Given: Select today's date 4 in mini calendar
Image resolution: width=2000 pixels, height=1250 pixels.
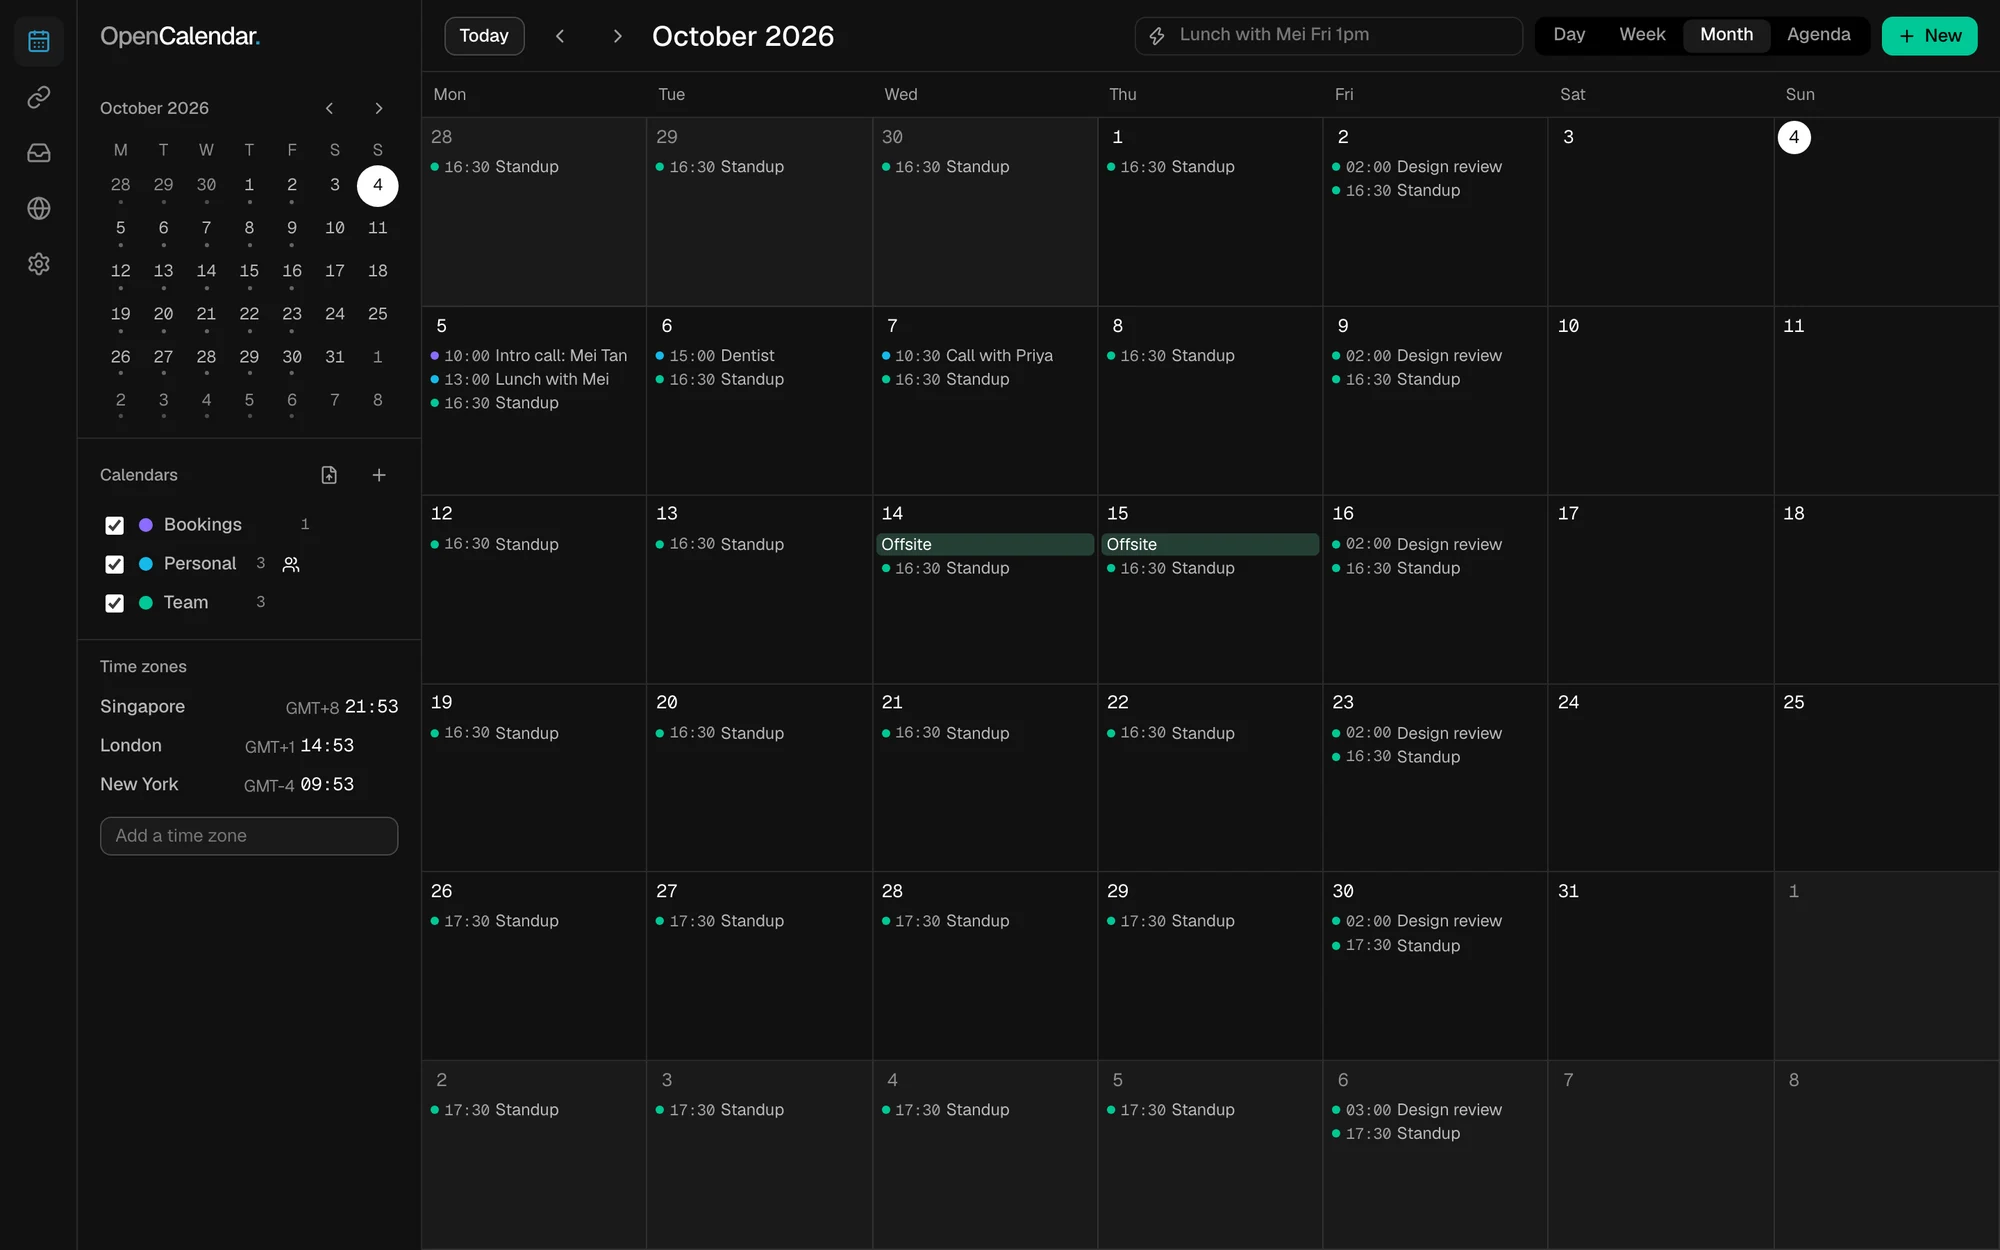Looking at the screenshot, I should (x=378, y=185).
